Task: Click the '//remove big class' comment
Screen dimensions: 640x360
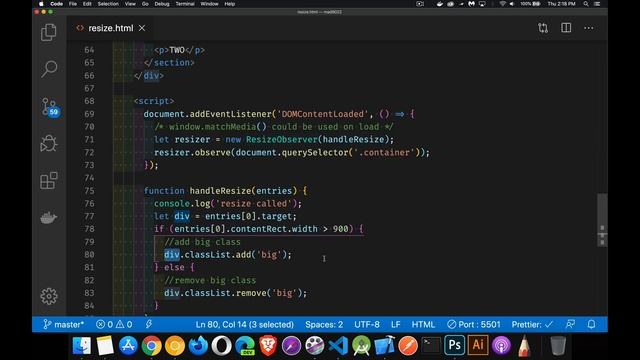Action: coord(210,280)
